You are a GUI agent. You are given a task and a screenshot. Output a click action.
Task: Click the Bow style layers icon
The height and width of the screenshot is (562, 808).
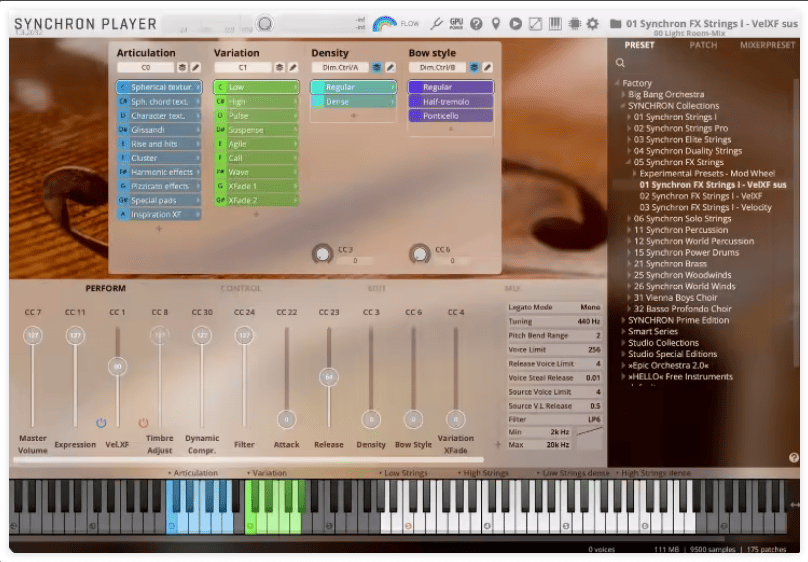pos(474,67)
